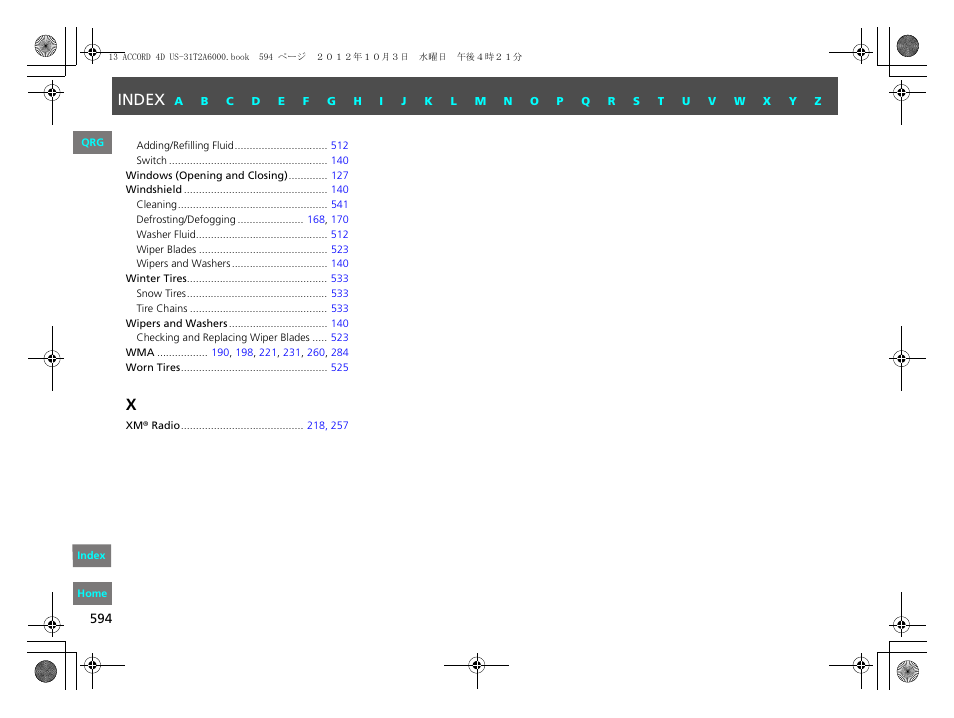Open WMA page 221 link

click(268, 352)
